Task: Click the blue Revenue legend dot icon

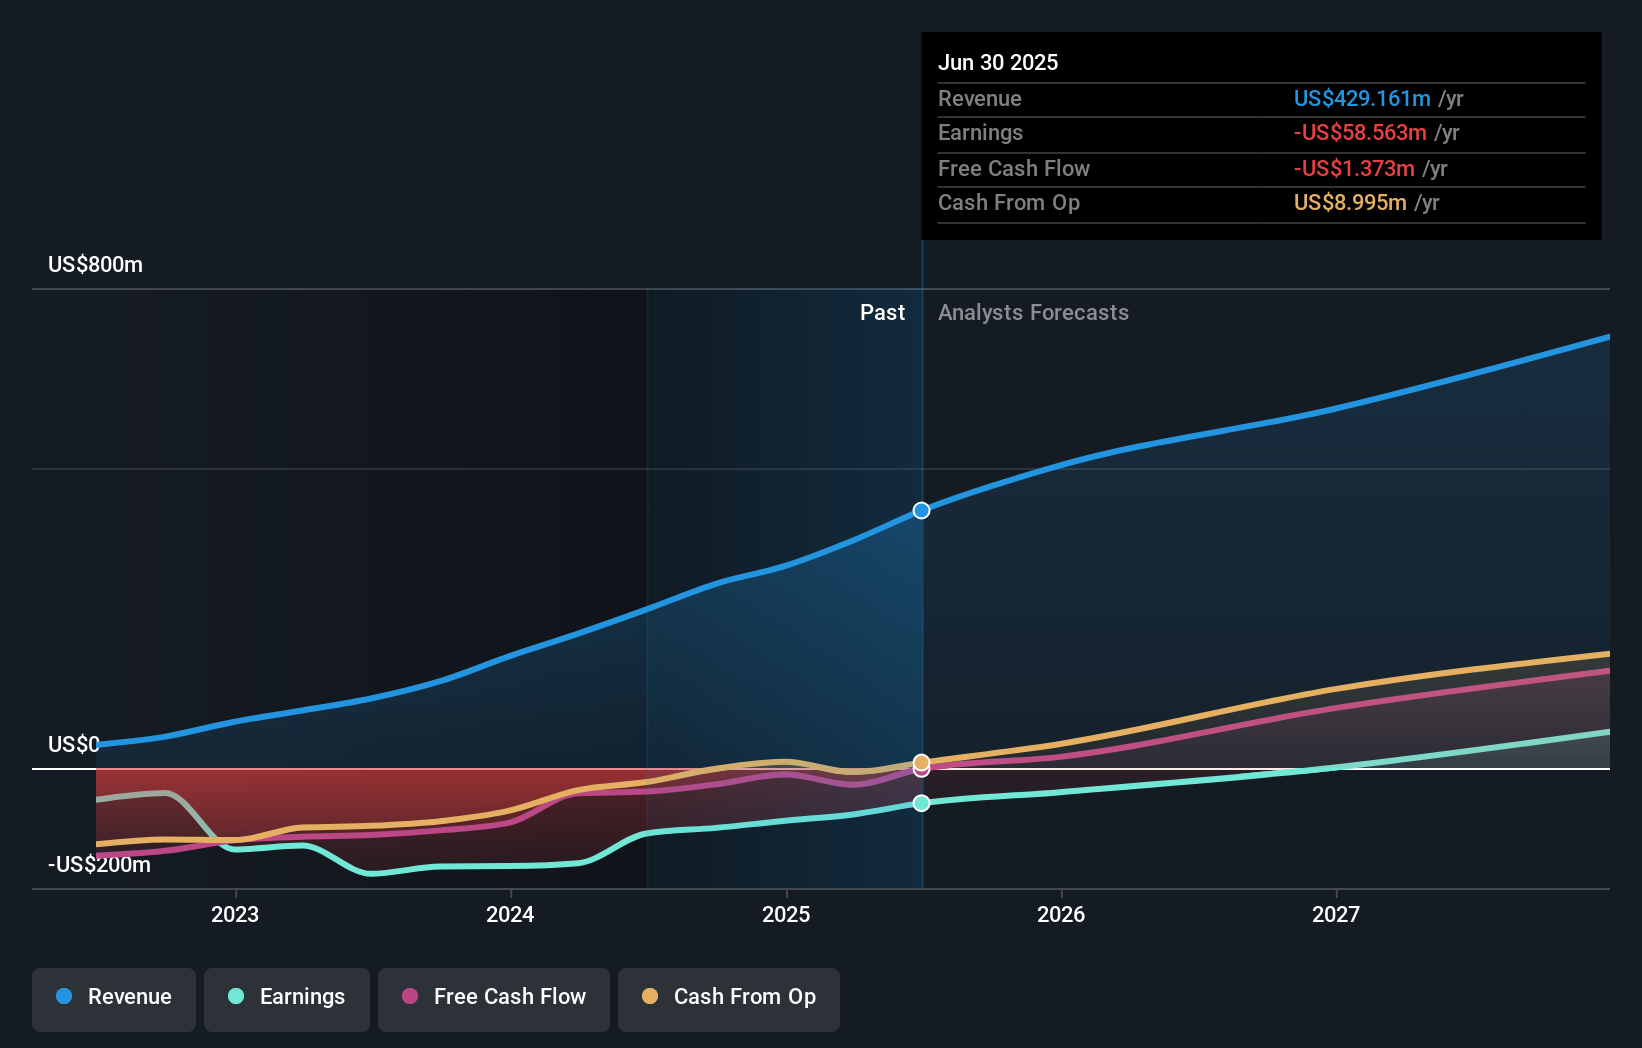Action: (66, 997)
